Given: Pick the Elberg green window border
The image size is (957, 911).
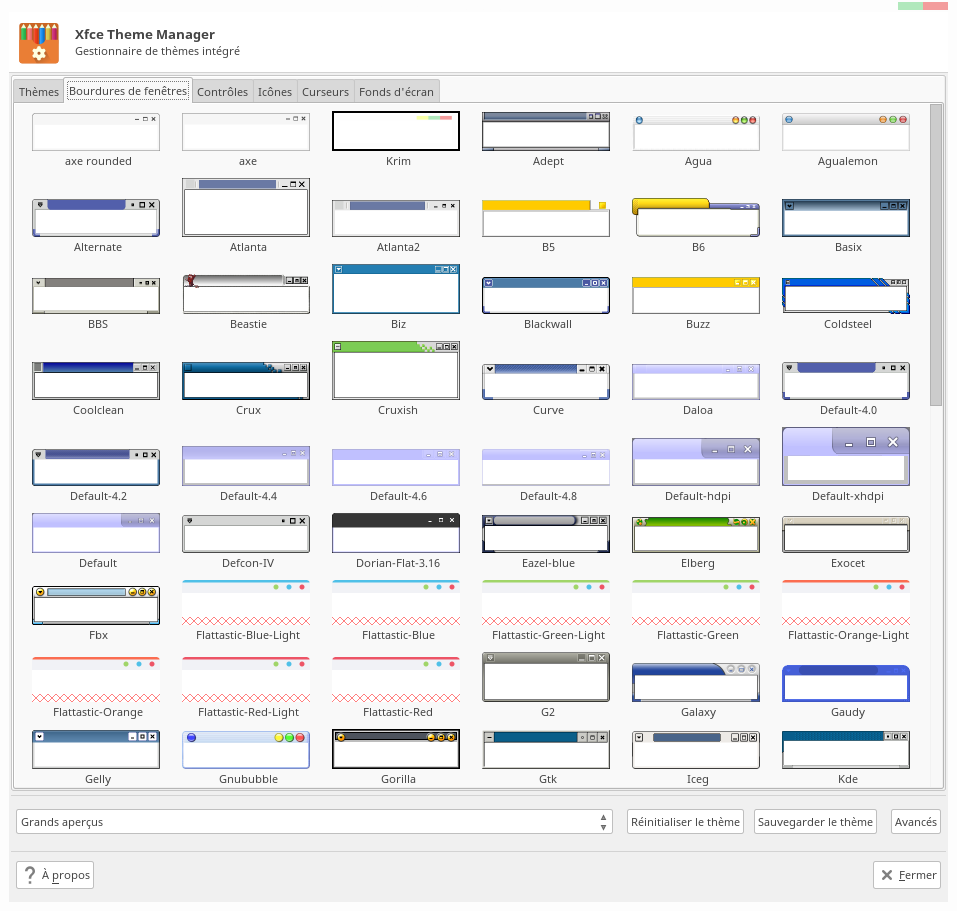Looking at the screenshot, I should point(696,535).
